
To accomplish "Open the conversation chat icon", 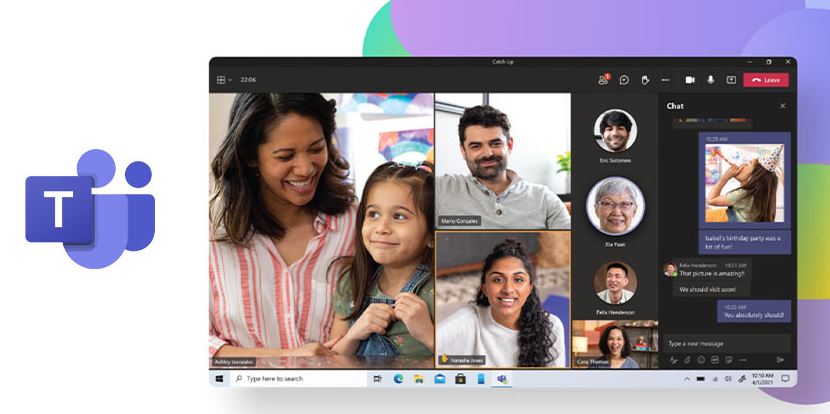I will click(624, 80).
